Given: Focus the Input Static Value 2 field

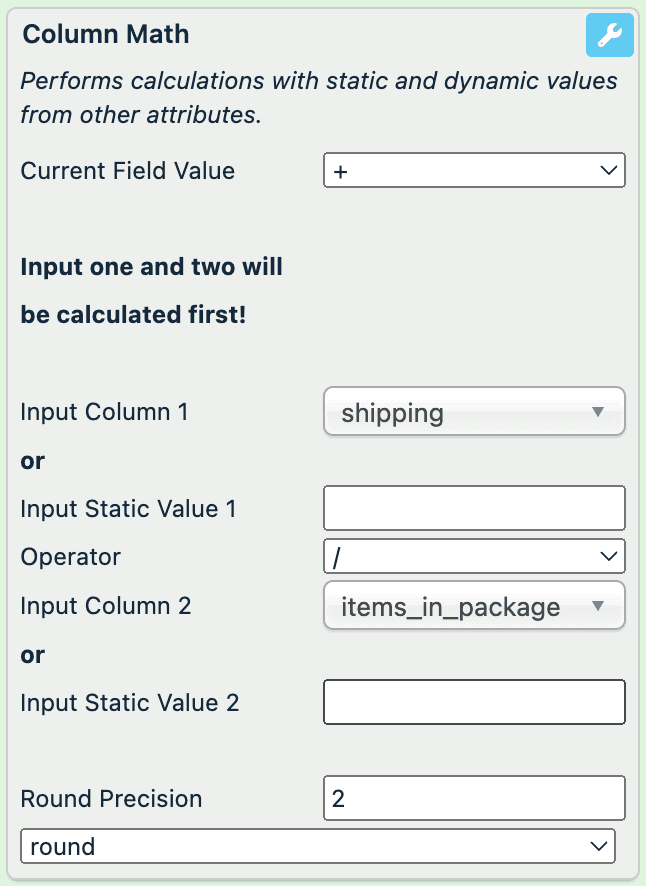Looking at the screenshot, I should pyautogui.click(x=474, y=702).
